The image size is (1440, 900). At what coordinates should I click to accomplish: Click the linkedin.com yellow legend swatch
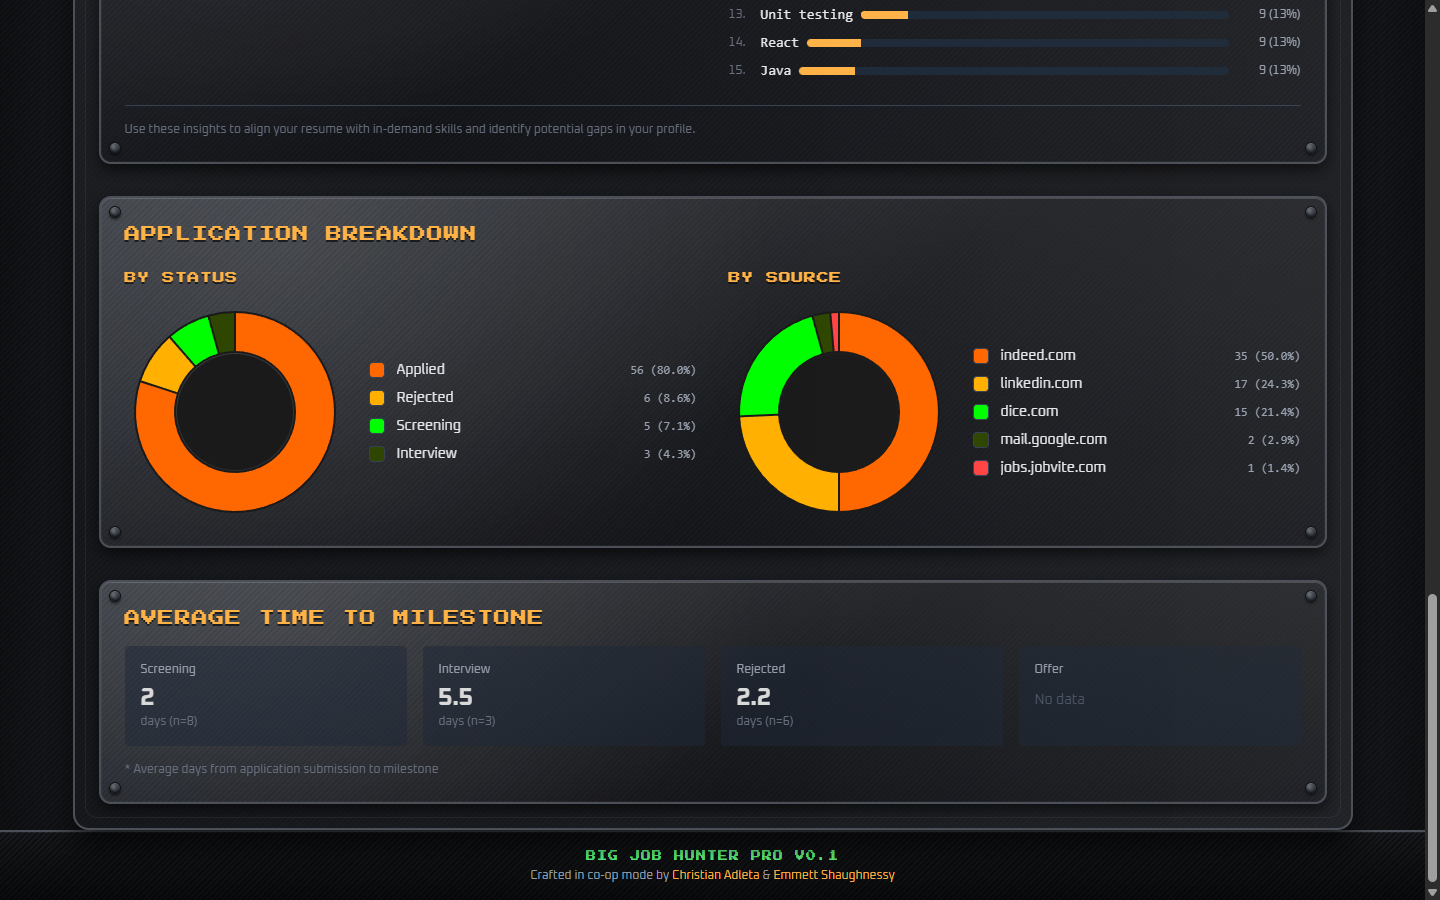981,384
